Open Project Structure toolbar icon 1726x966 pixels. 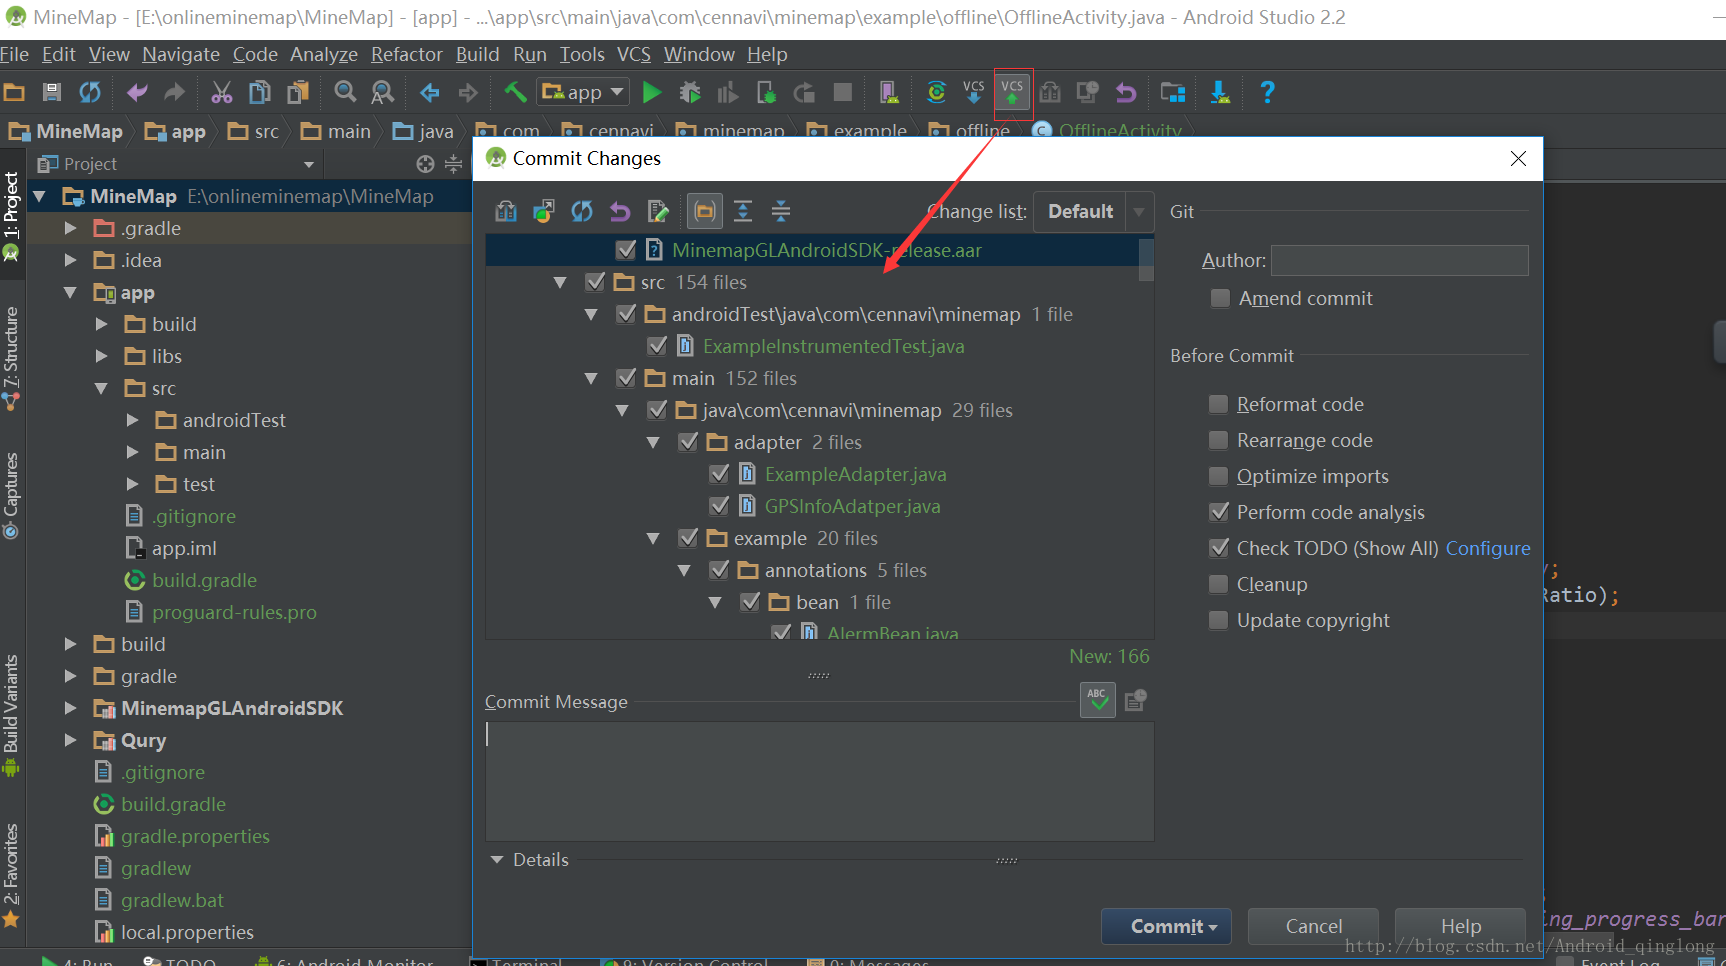point(1173,93)
